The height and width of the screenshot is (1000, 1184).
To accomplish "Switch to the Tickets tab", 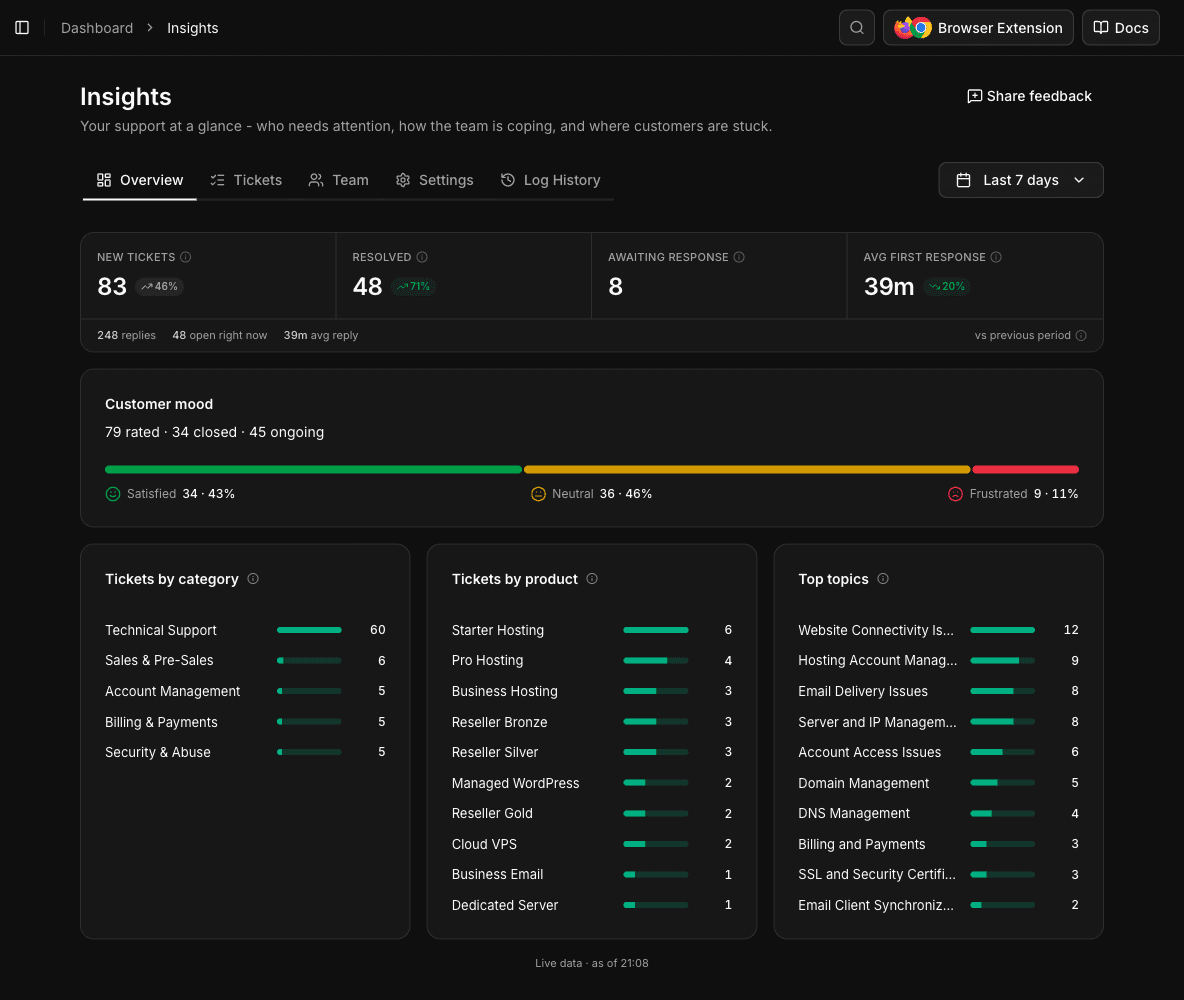I will coord(246,180).
